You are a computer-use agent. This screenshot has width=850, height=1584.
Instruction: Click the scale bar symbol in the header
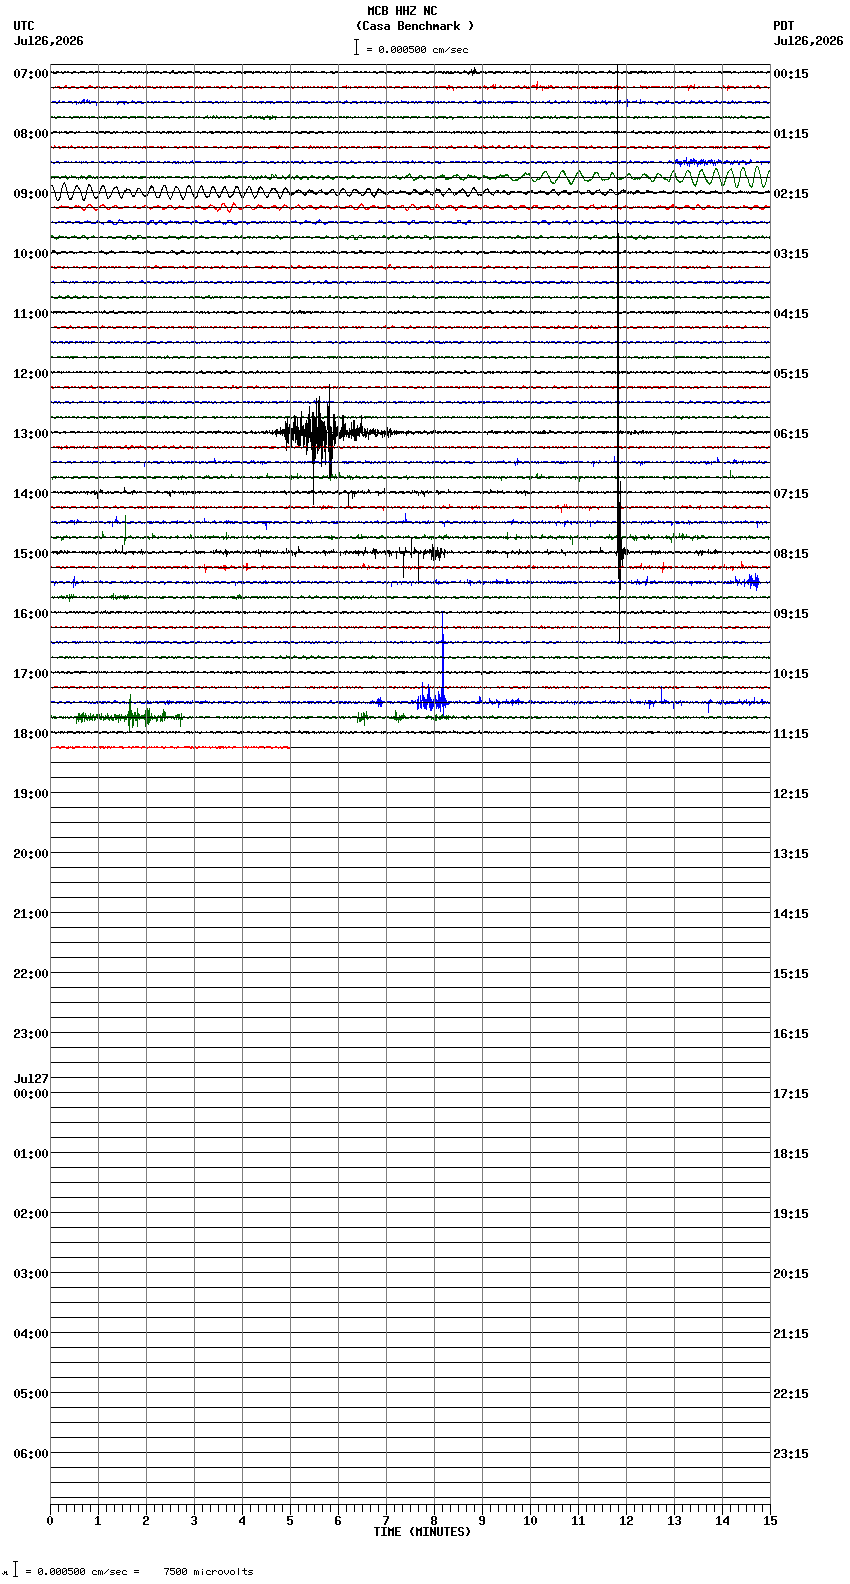pos(356,47)
